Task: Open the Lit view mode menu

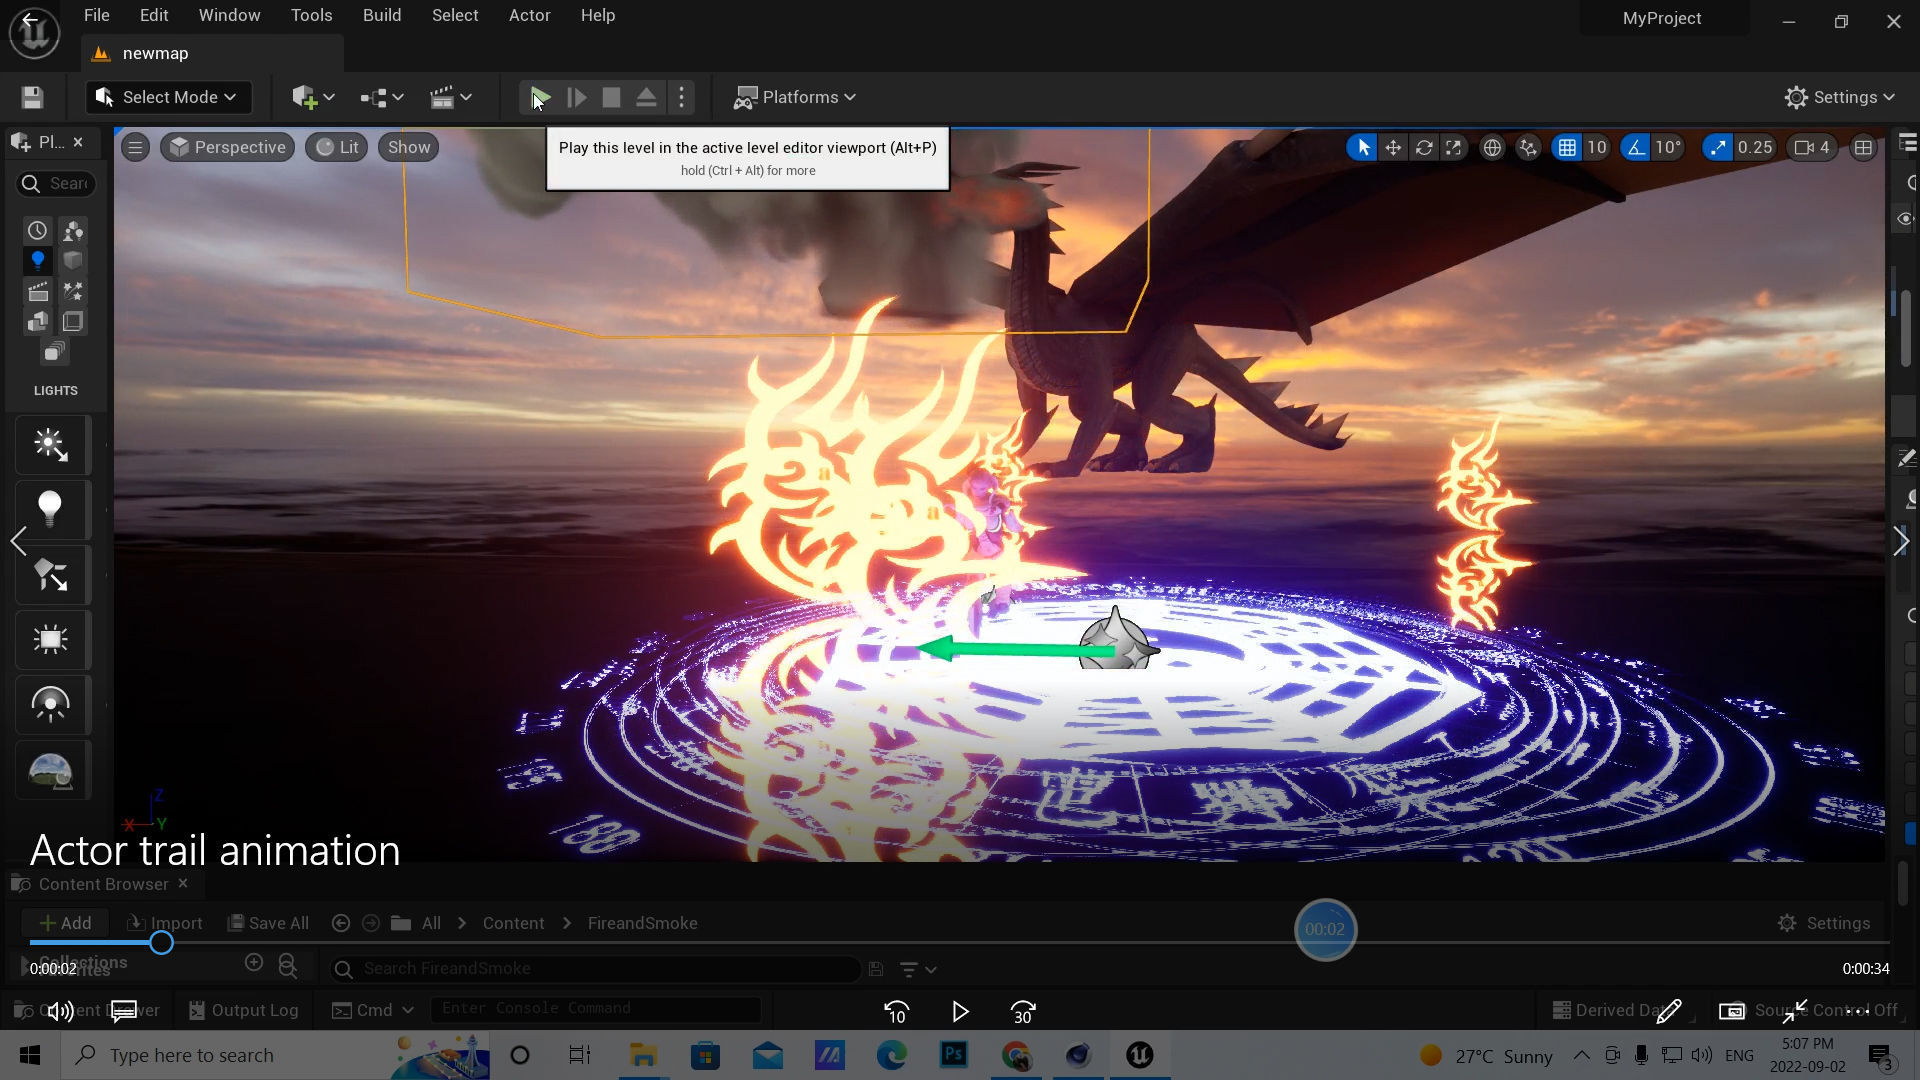Action: 337,147
